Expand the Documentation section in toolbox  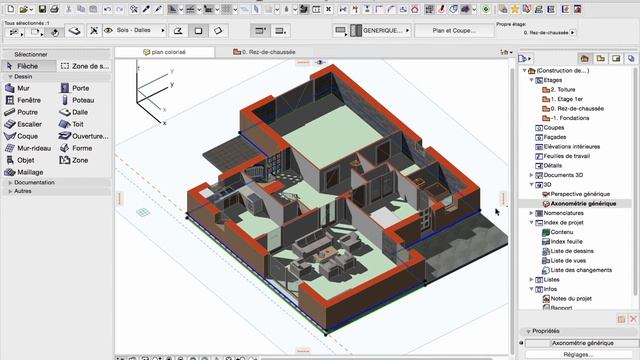(10, 183)
